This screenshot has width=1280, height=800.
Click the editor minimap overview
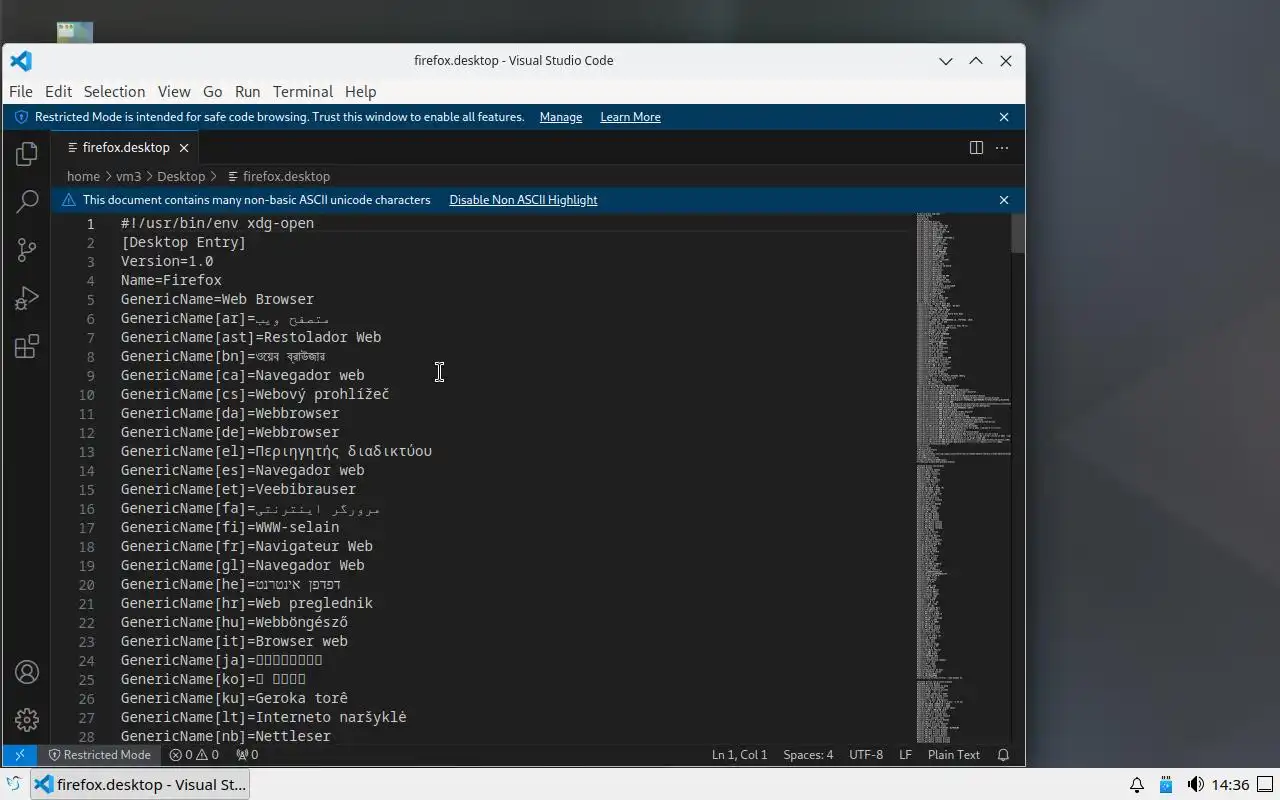963,478
